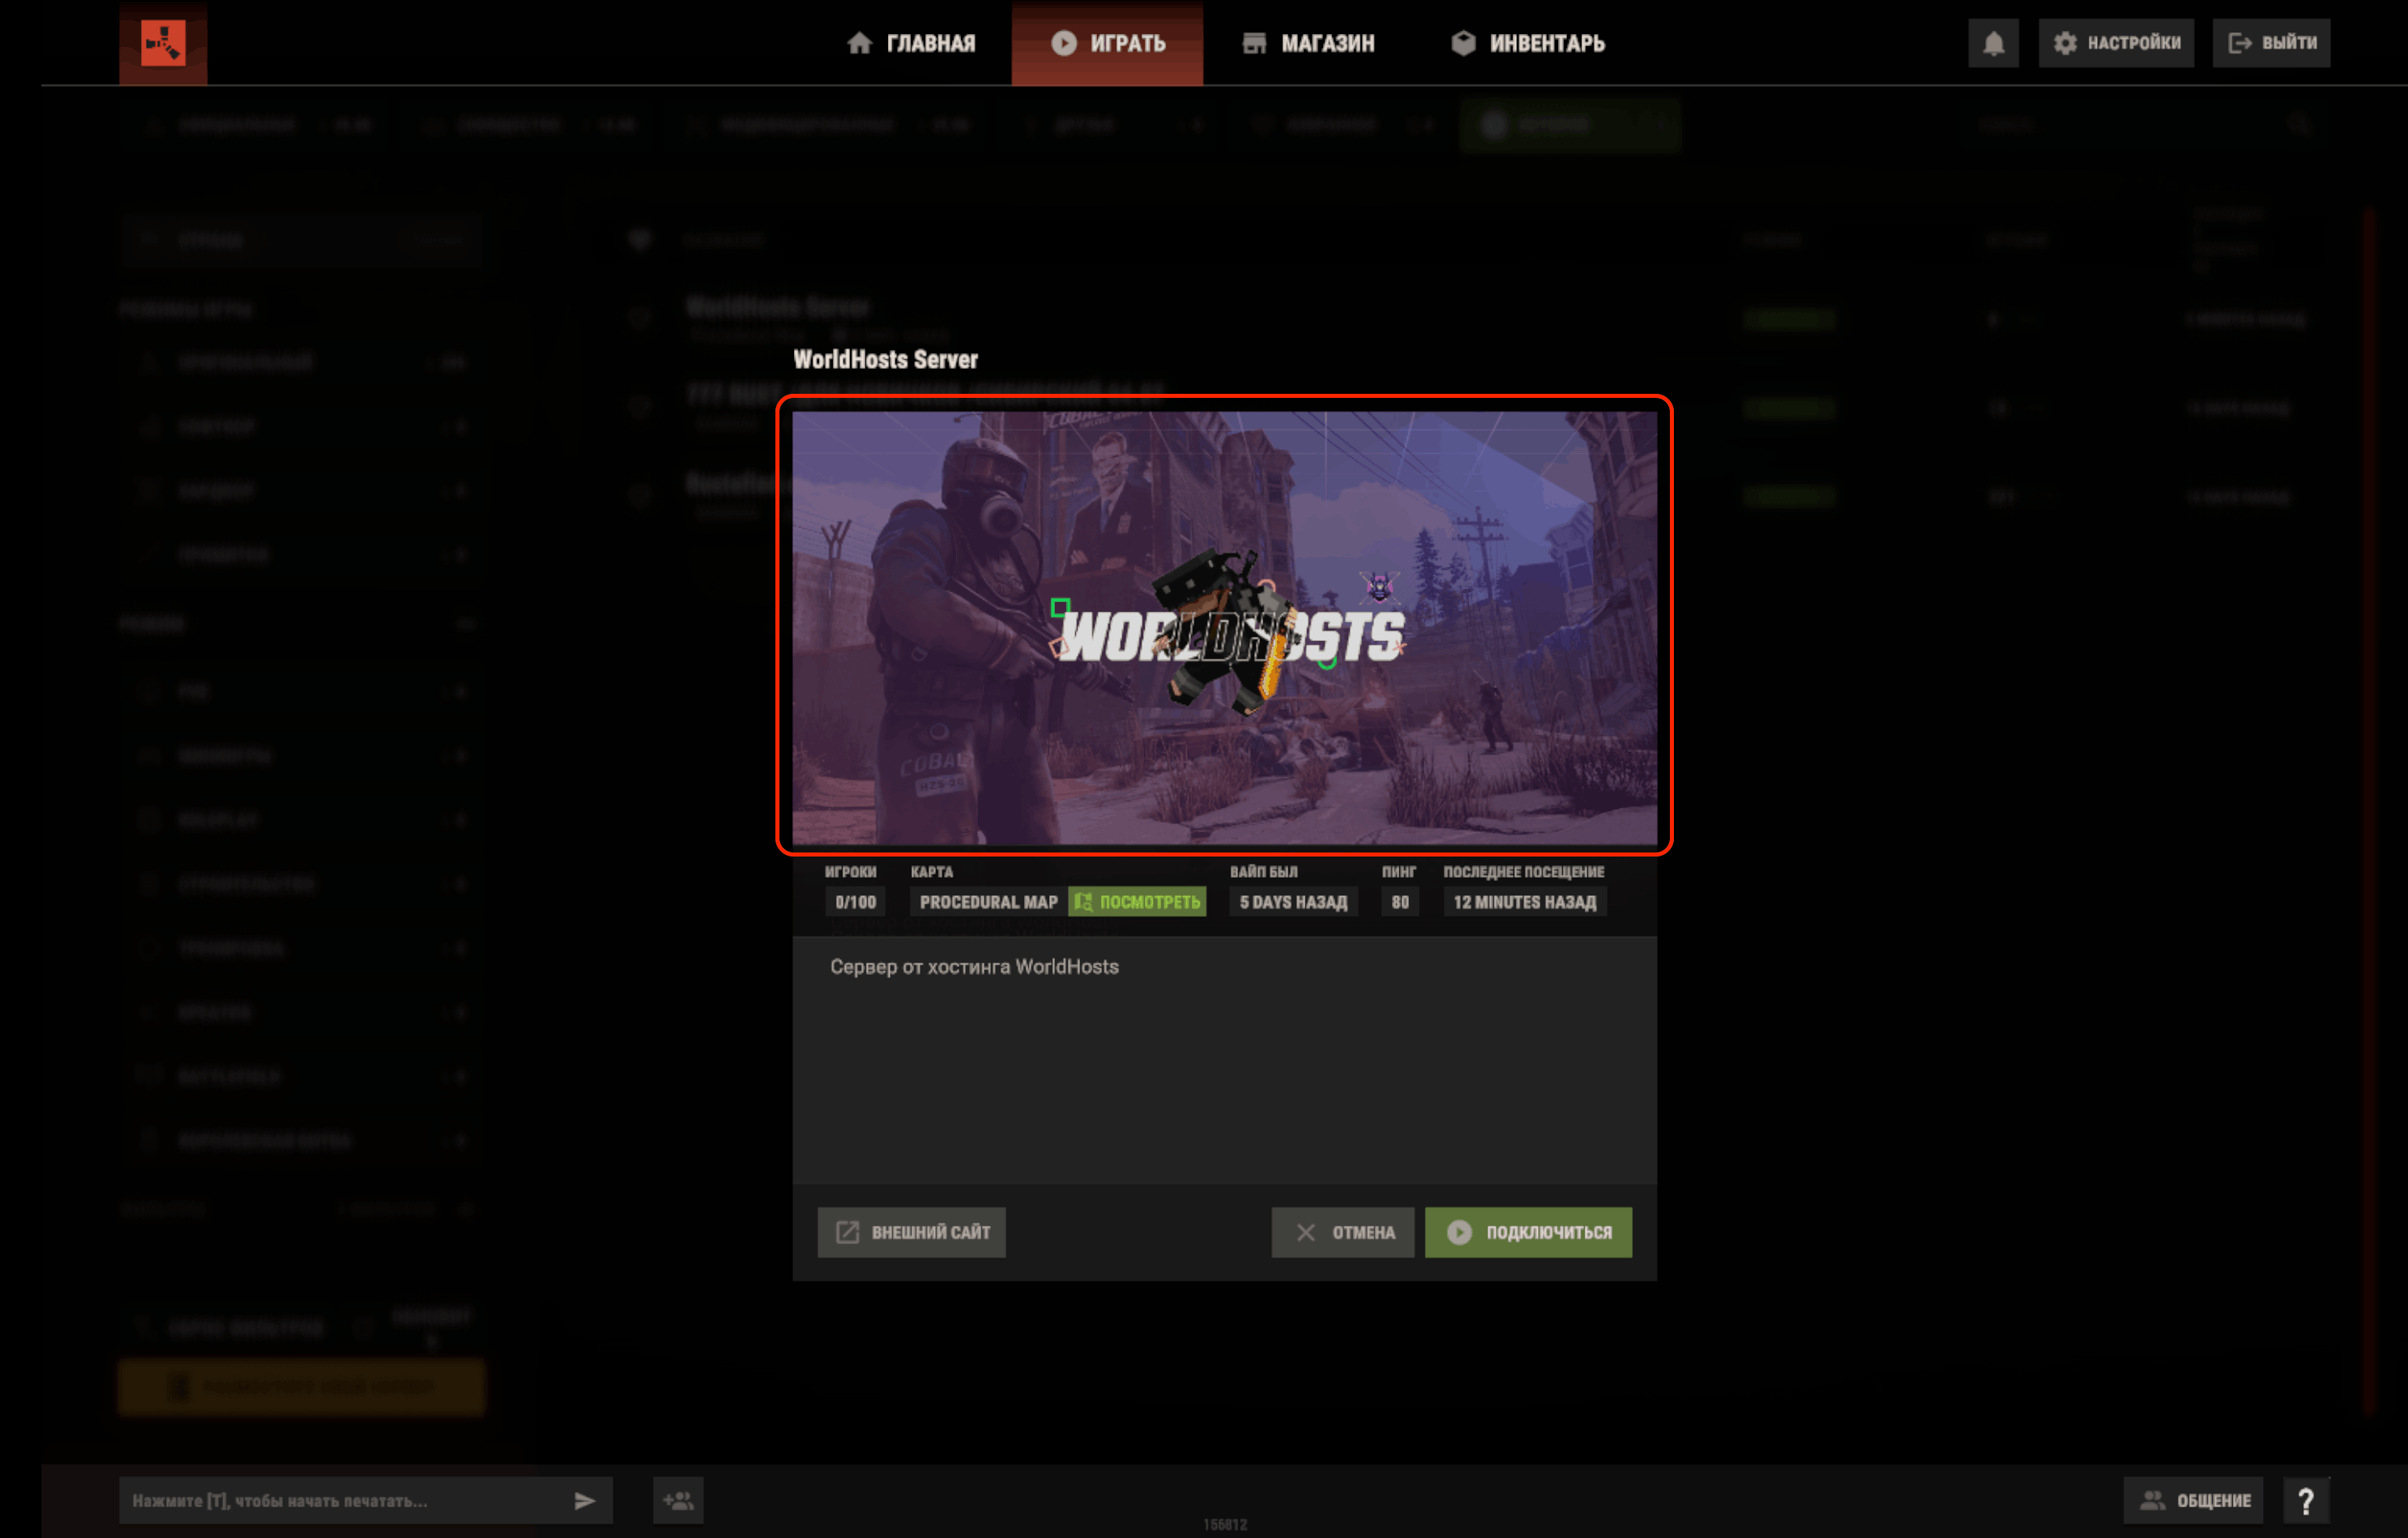Click the WorldHosts server banner image
The image size is (2408, 1538).
click(1224, 627)
